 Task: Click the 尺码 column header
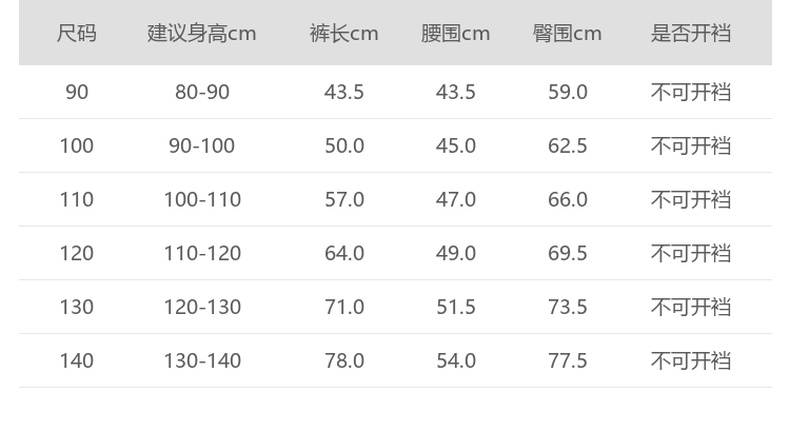point(77,33)
